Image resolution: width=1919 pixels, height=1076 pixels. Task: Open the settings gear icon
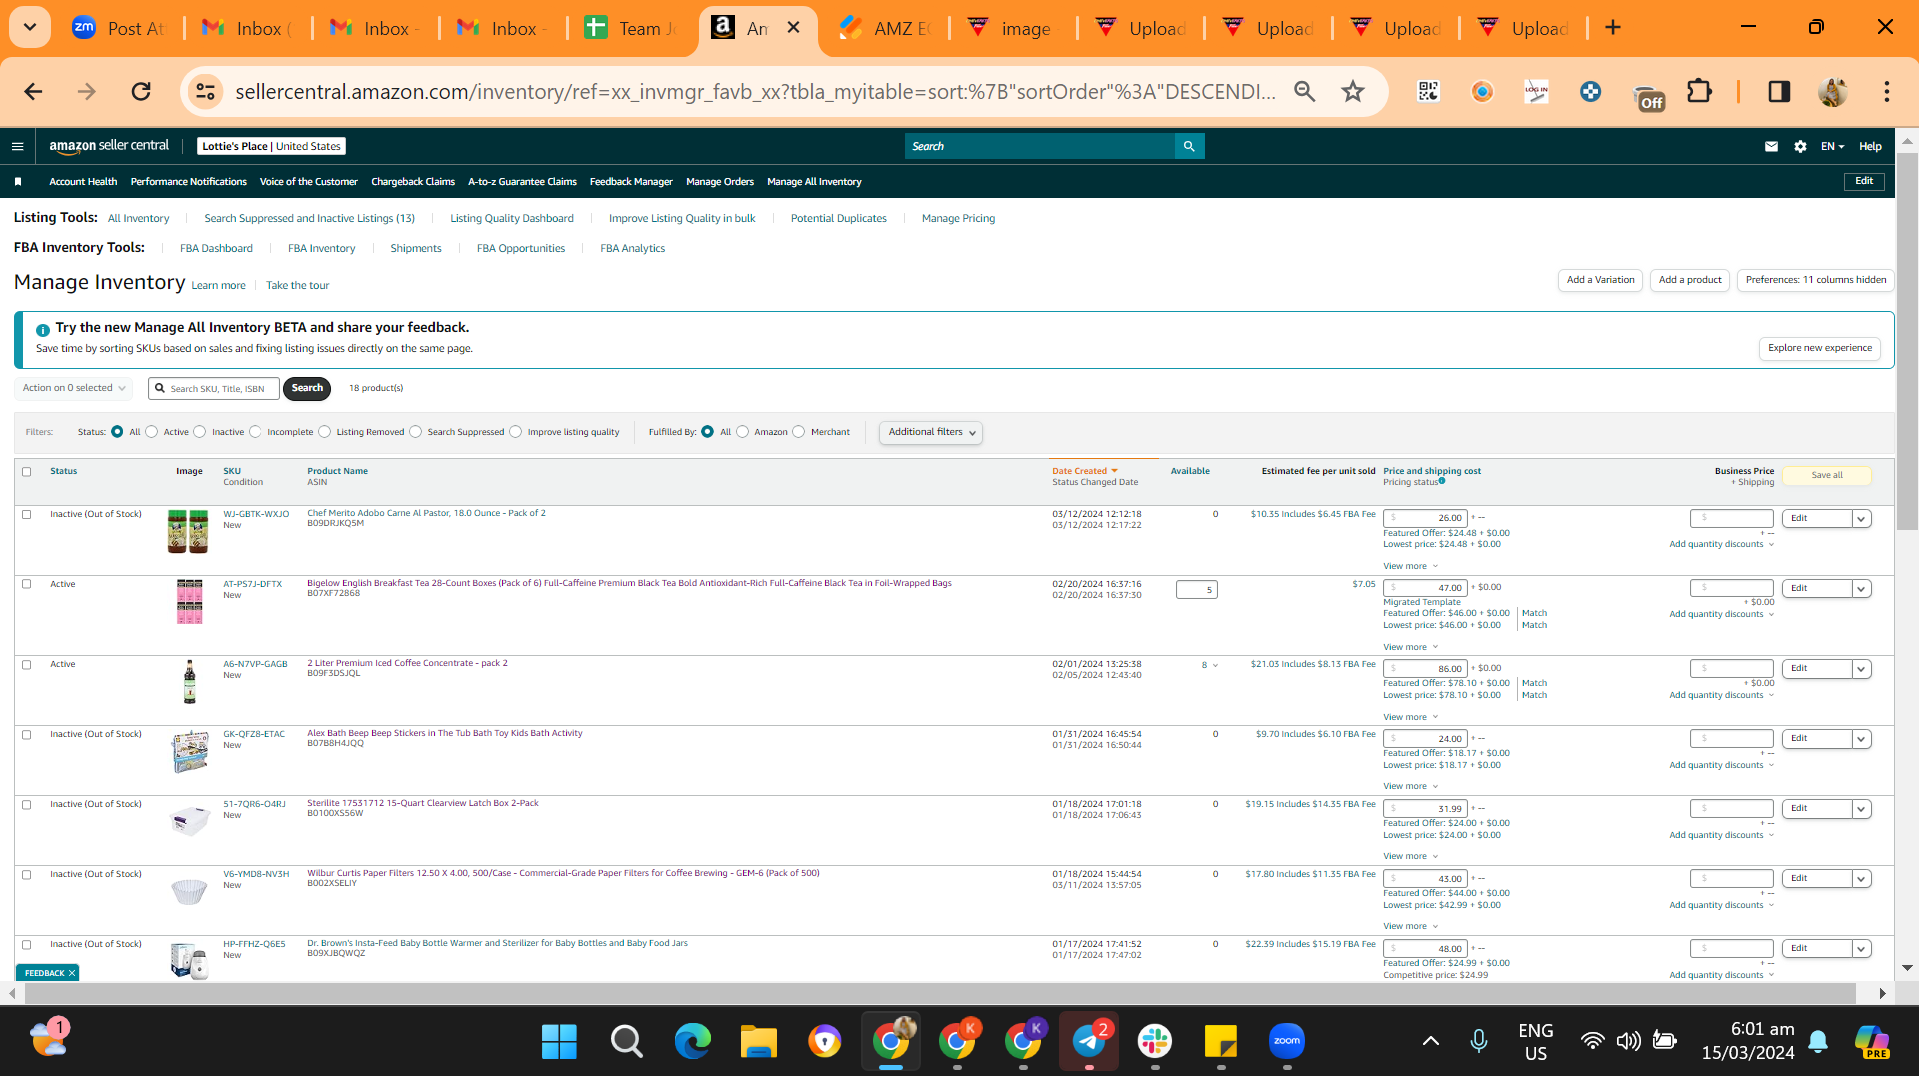pyautogui.click(x=1800, y=146)
